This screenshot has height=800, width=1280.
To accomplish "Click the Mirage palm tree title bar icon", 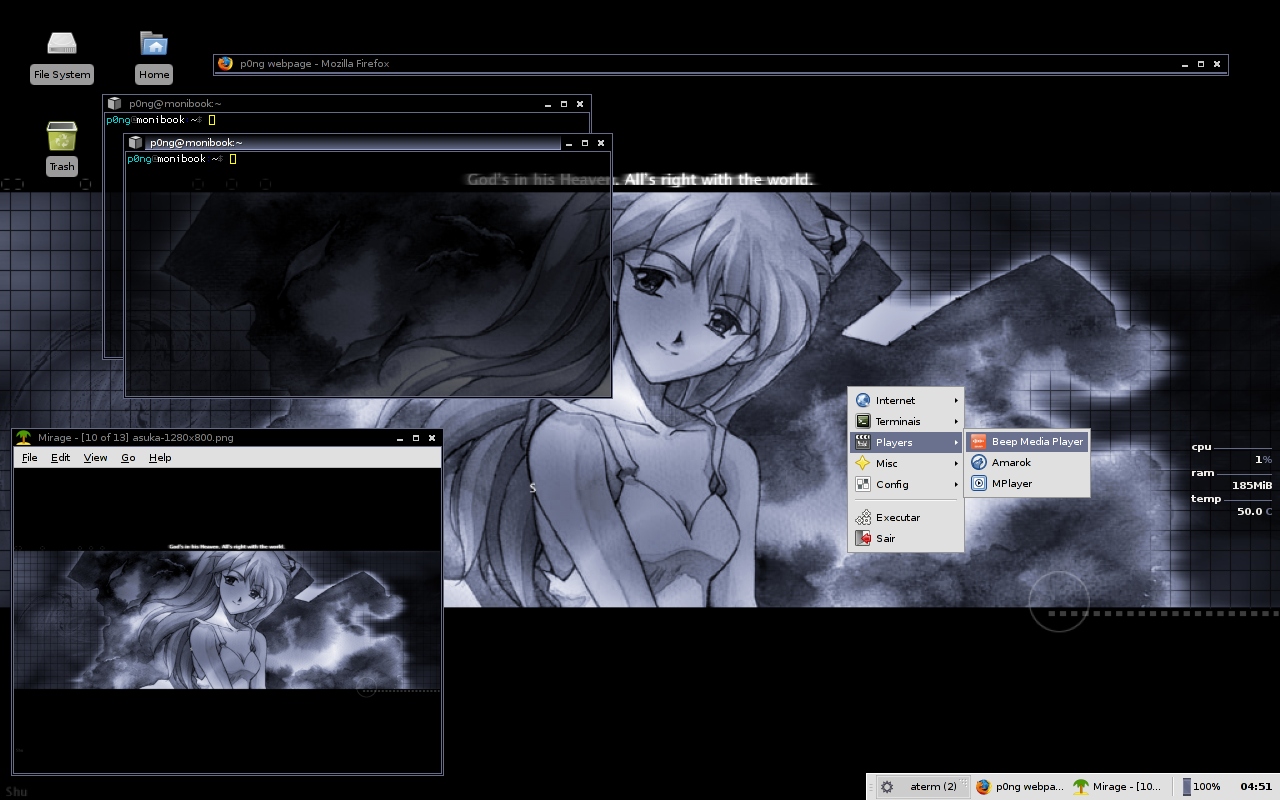I will 24,437.
